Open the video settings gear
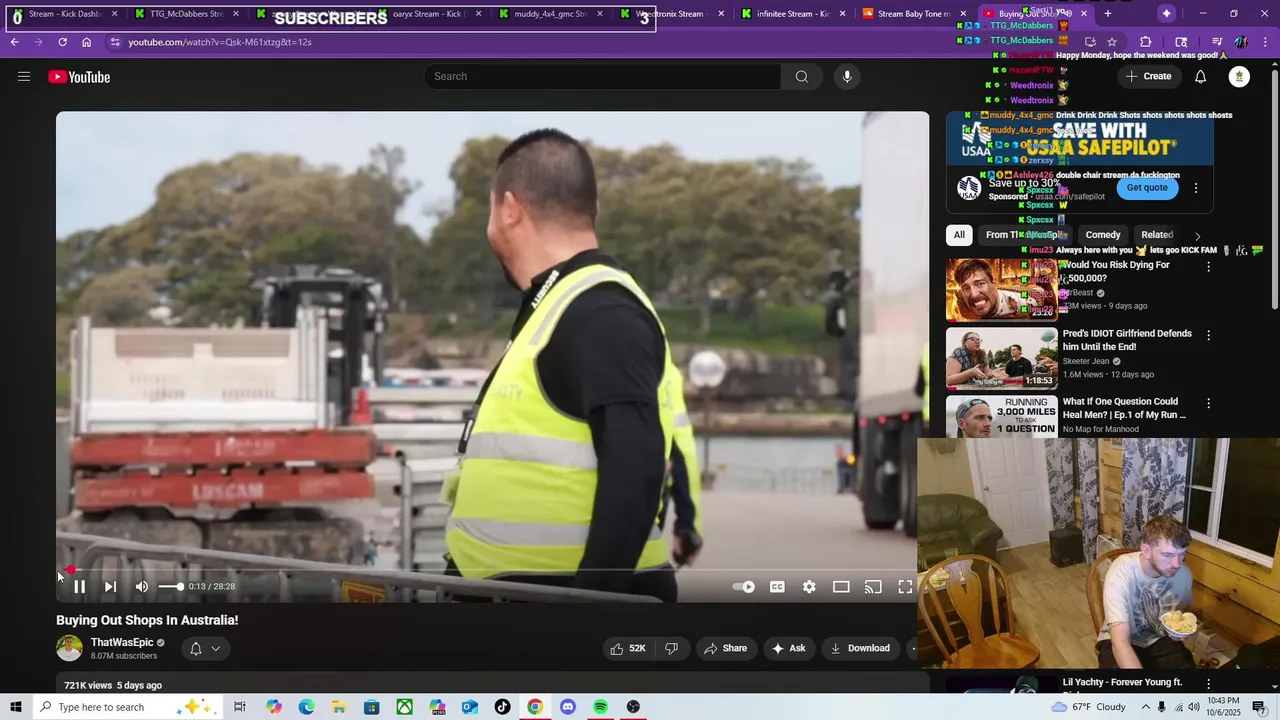Screen dimensions: 1280x720 point(809,587)
